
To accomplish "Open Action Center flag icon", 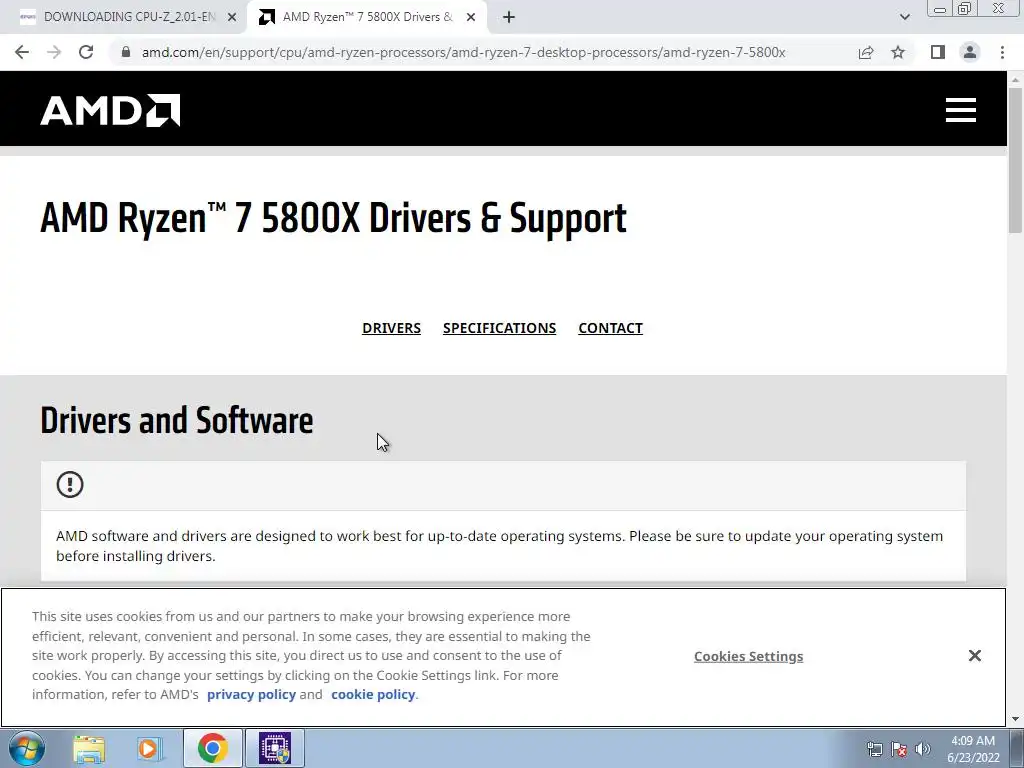I will click(x=899, y=749).
